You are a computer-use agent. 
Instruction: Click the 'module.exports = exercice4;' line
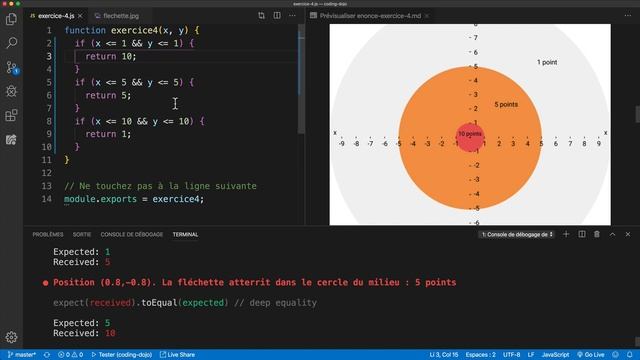point(134,199)
